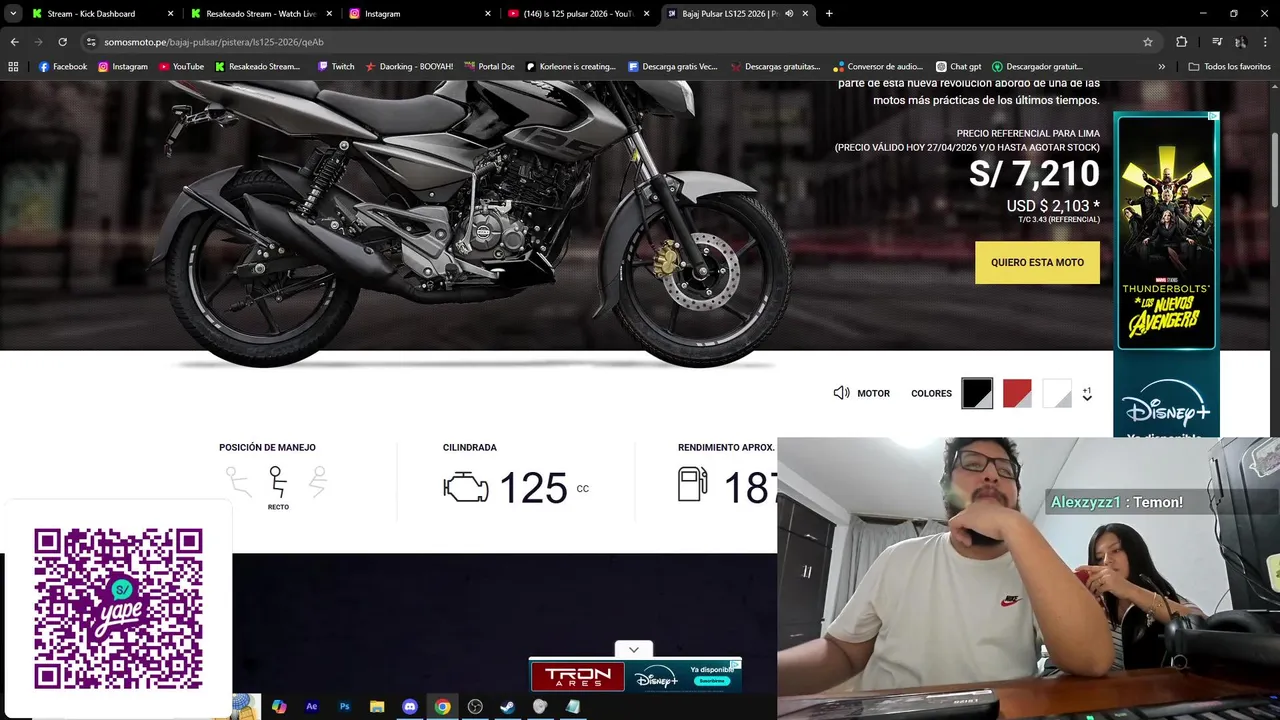Screen dimensions: 1280x720
Task: Mute the Bajaj Pulsar LS125 tab audio icon
Action: tap(789, 14)
